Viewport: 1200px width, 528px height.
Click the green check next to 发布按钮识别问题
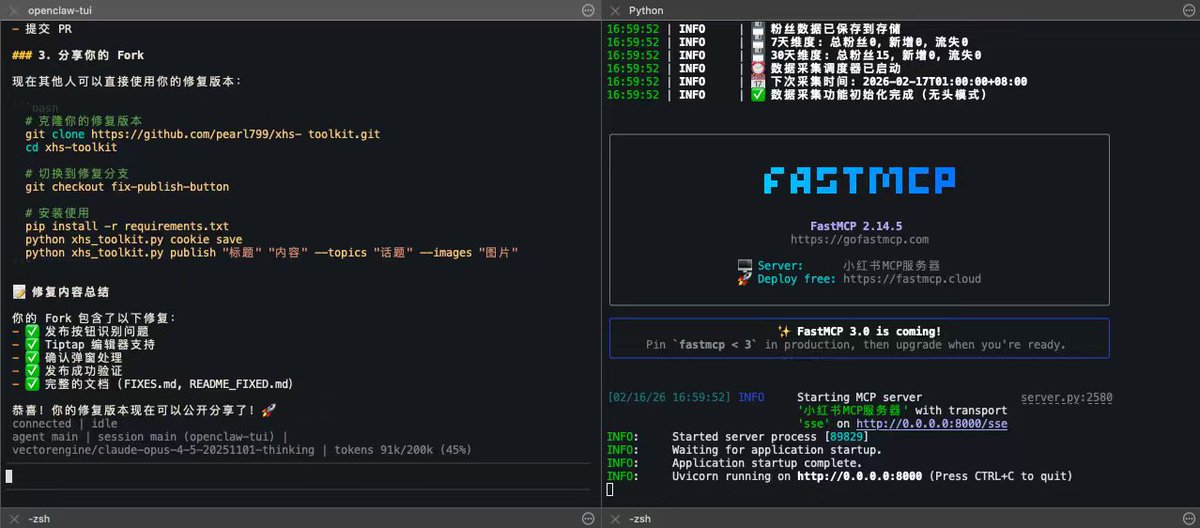pos(32,331)
